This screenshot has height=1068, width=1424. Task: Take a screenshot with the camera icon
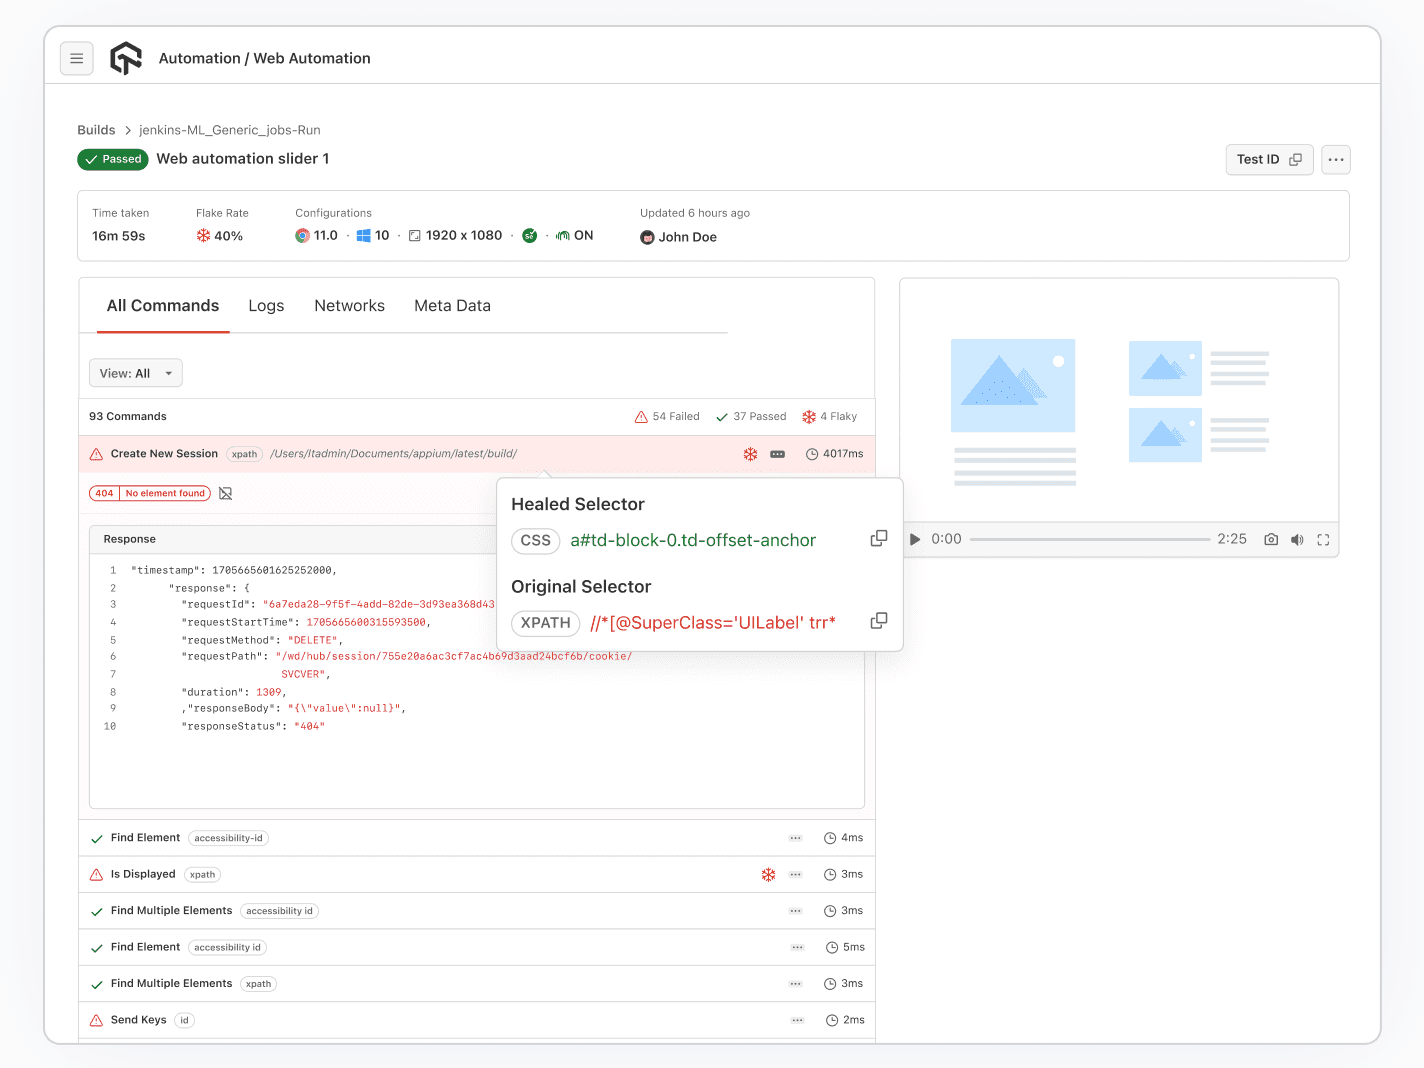pos(1271,539)
